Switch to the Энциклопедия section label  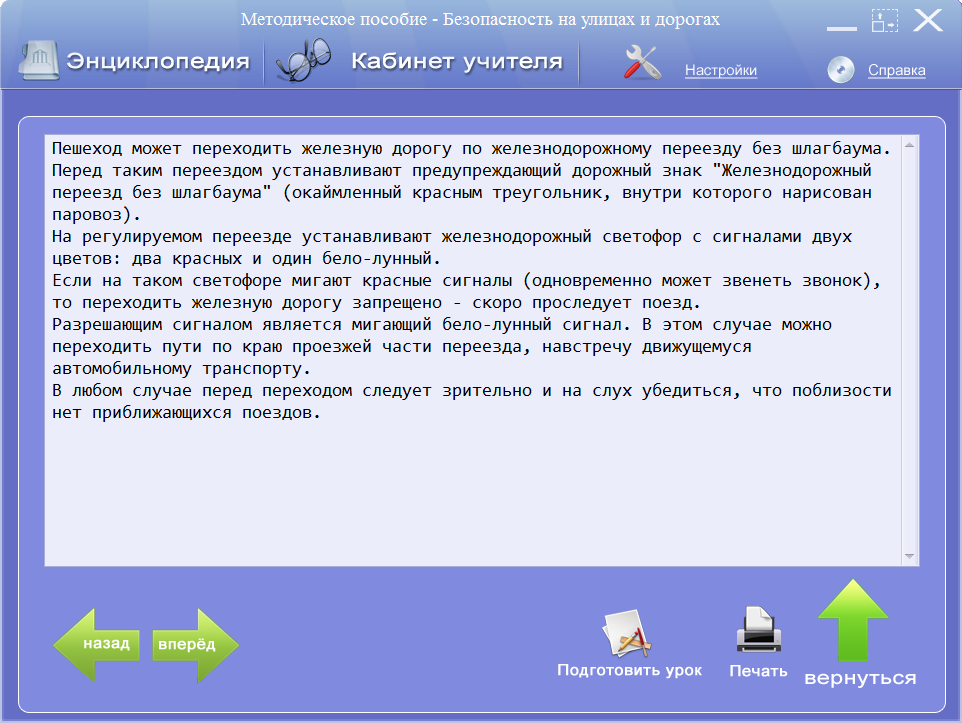tap(158, 62)
